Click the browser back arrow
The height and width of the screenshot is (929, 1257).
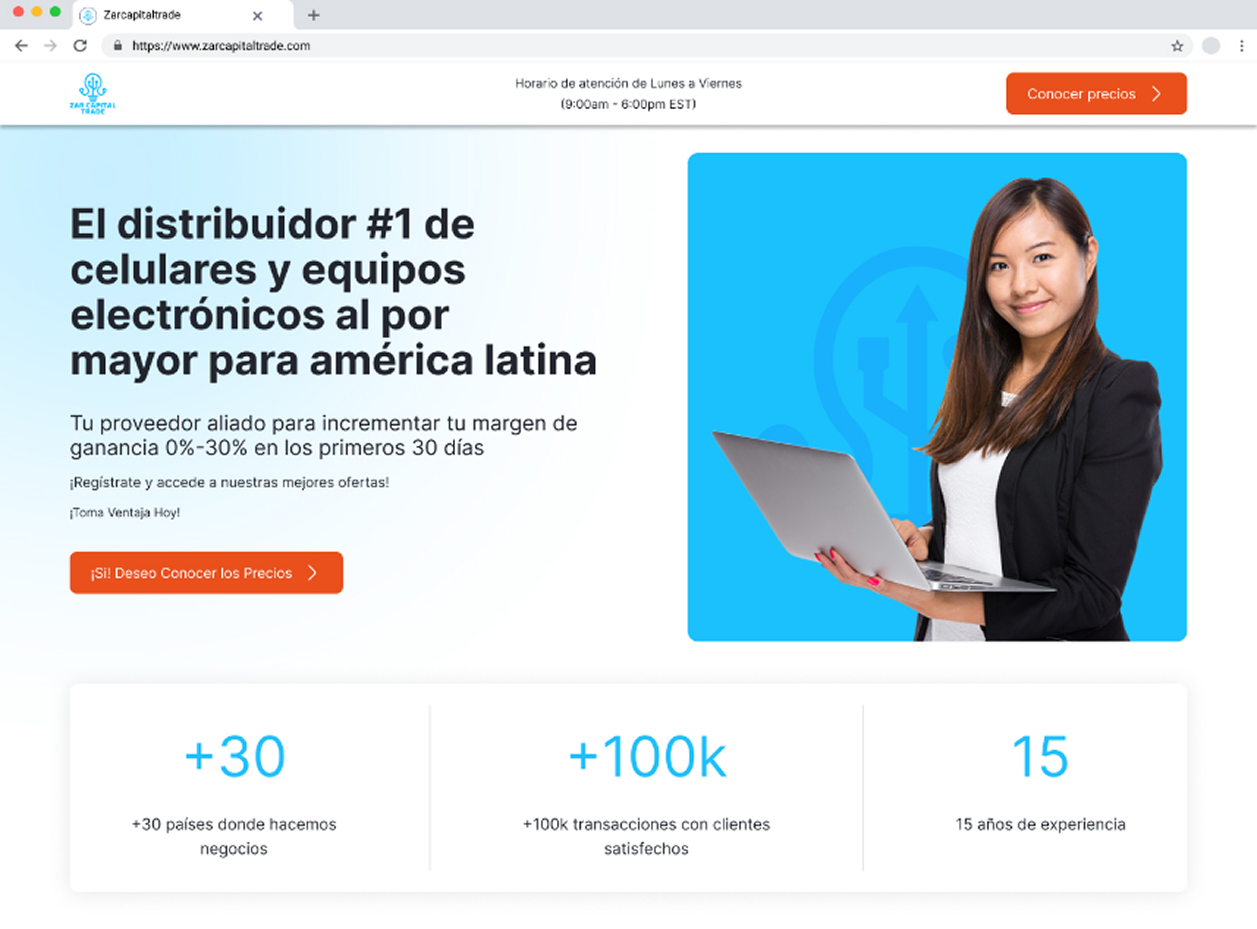point(21,46)
